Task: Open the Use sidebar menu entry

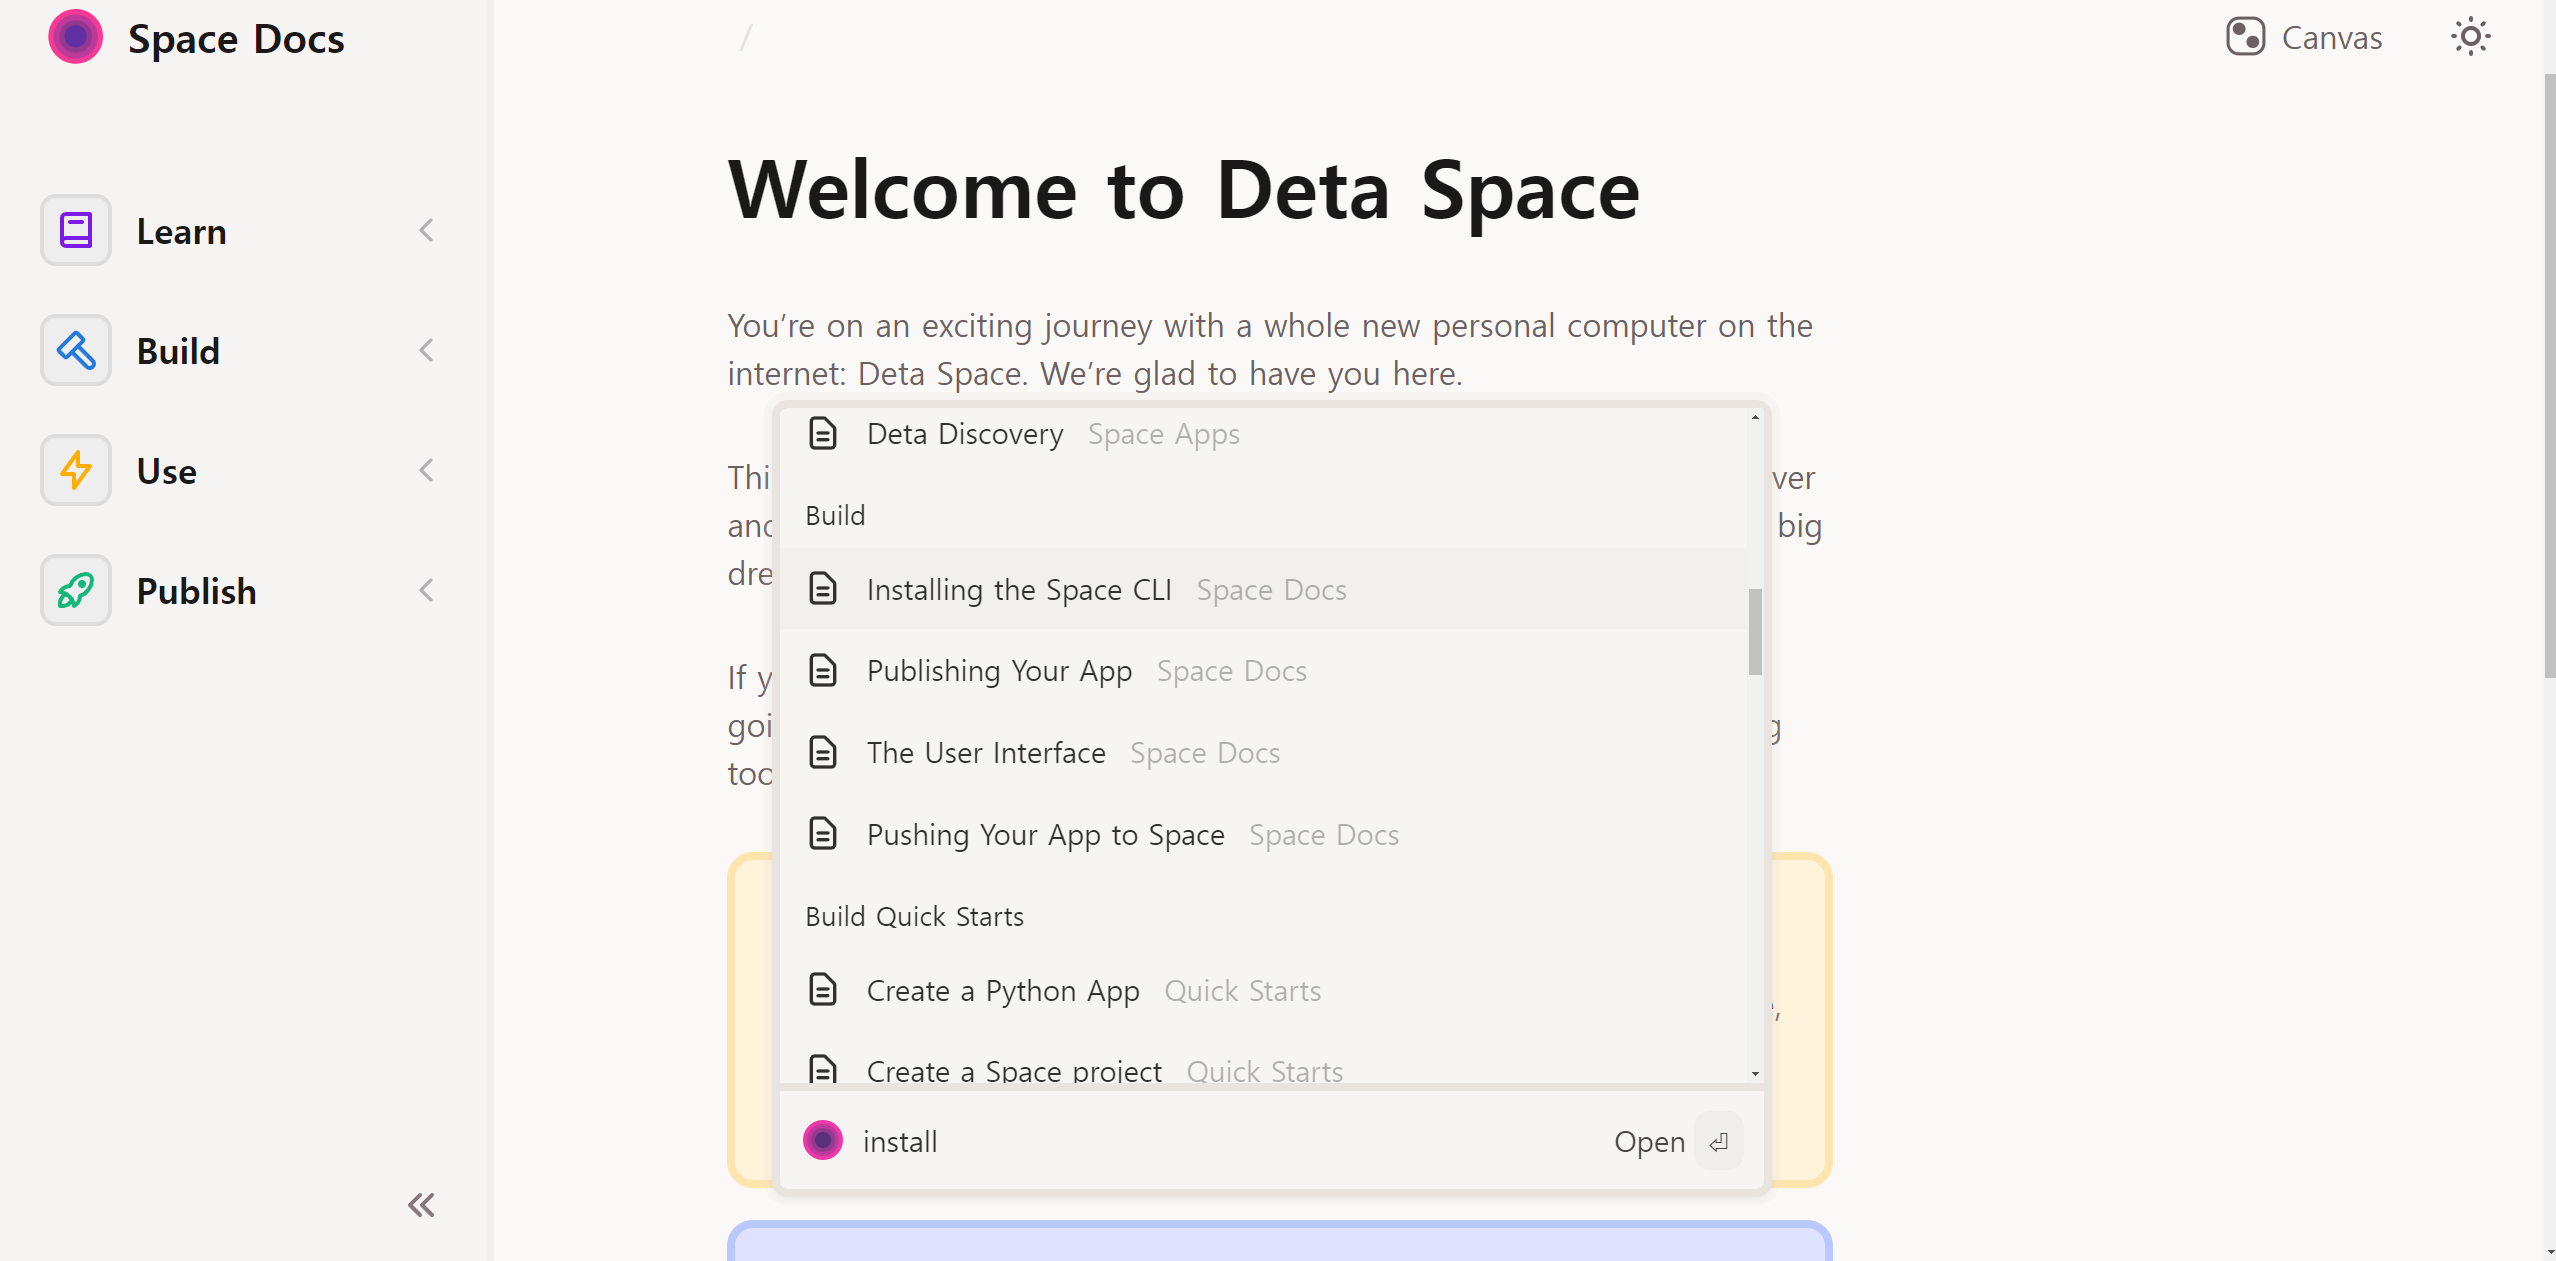Action: pyautogui.click(x=165, y=470)
